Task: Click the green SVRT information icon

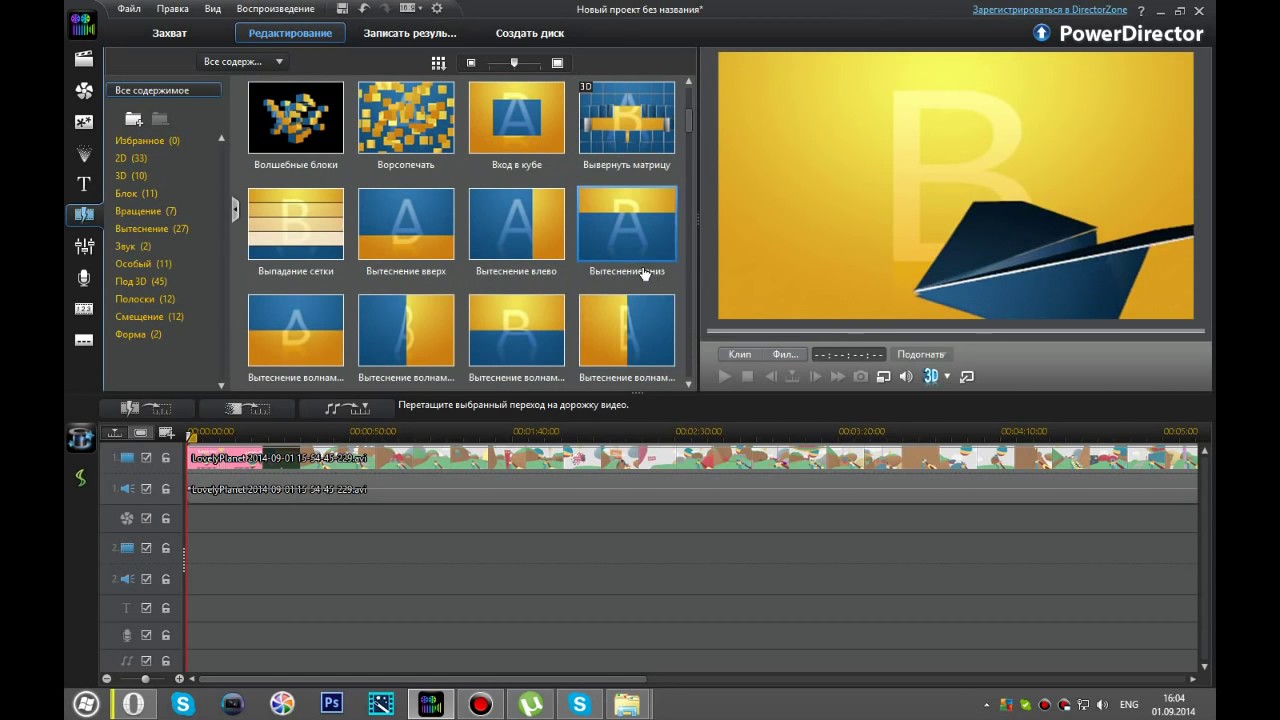Action: click(81, 479)
